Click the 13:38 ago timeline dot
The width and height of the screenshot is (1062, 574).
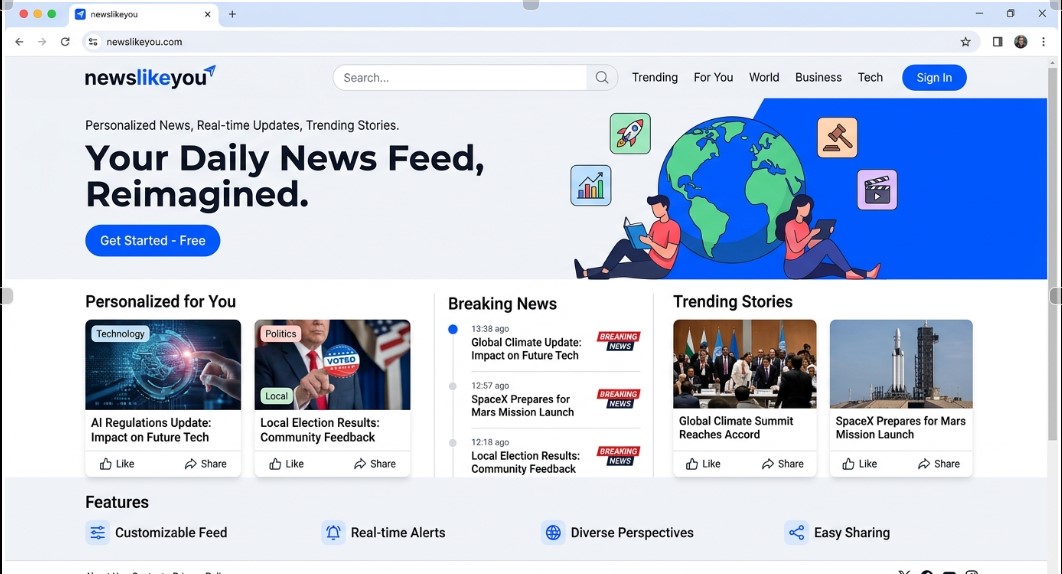(453, 329)
